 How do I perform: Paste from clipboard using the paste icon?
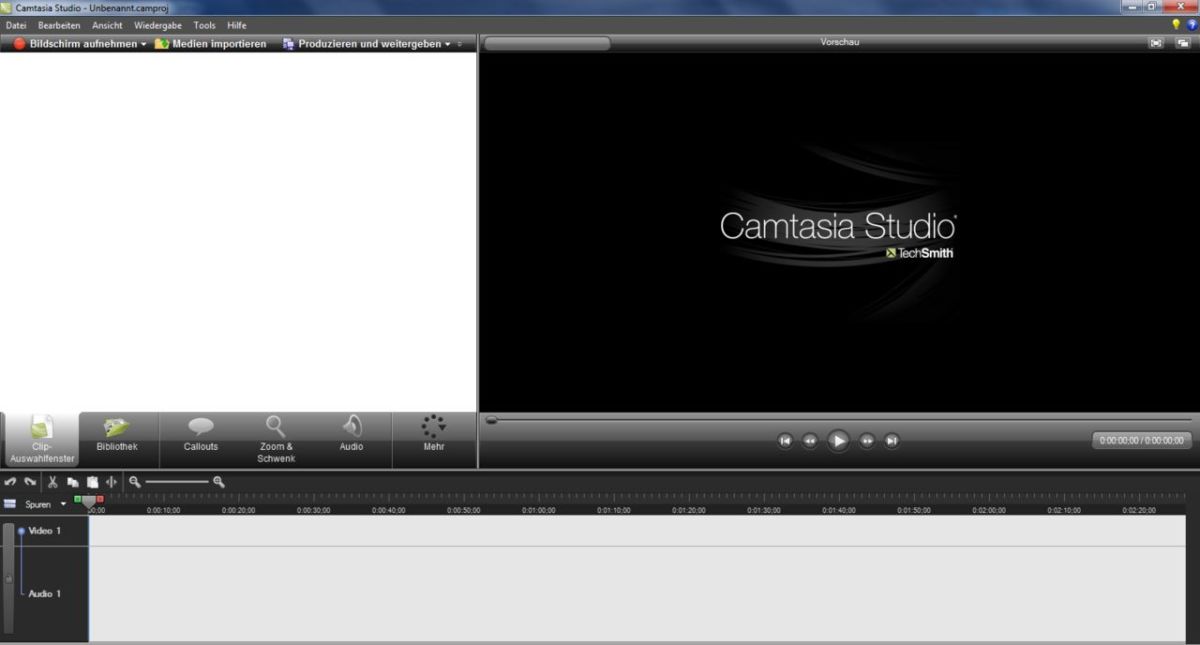[93, 481]
